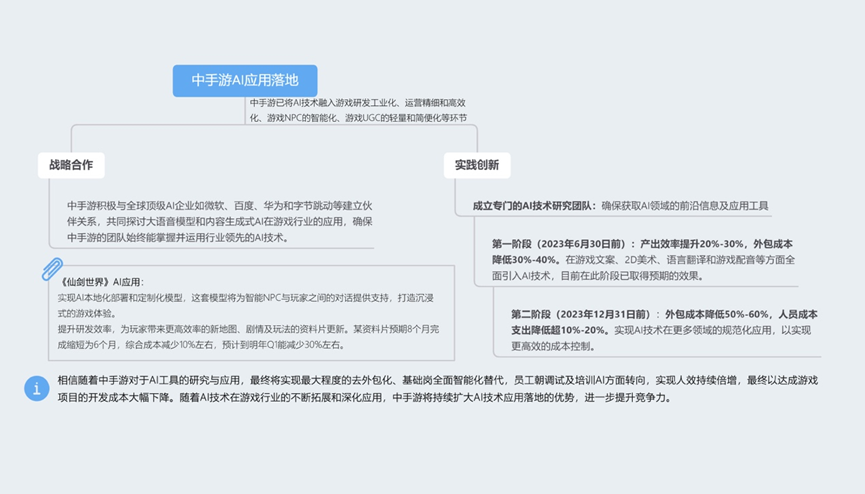Click the description text under the central topic
865x494 pixels.
pos(358,110)
